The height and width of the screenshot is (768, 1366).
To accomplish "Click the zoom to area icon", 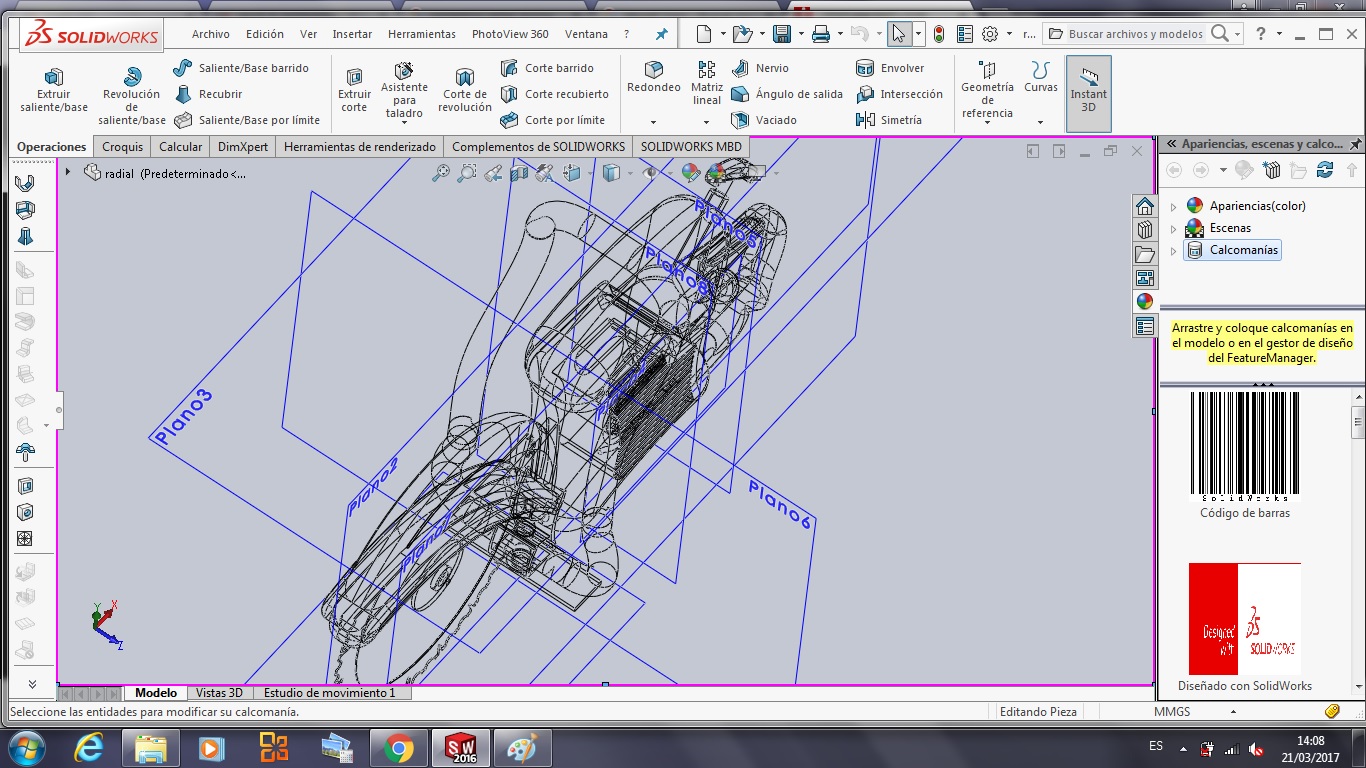I will click(x=467, y=173).
